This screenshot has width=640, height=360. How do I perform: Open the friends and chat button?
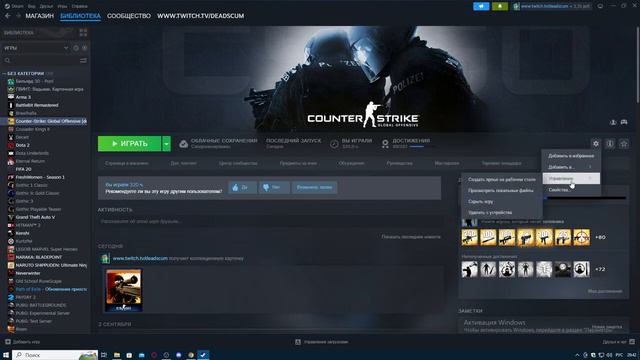tap(618, 342)
